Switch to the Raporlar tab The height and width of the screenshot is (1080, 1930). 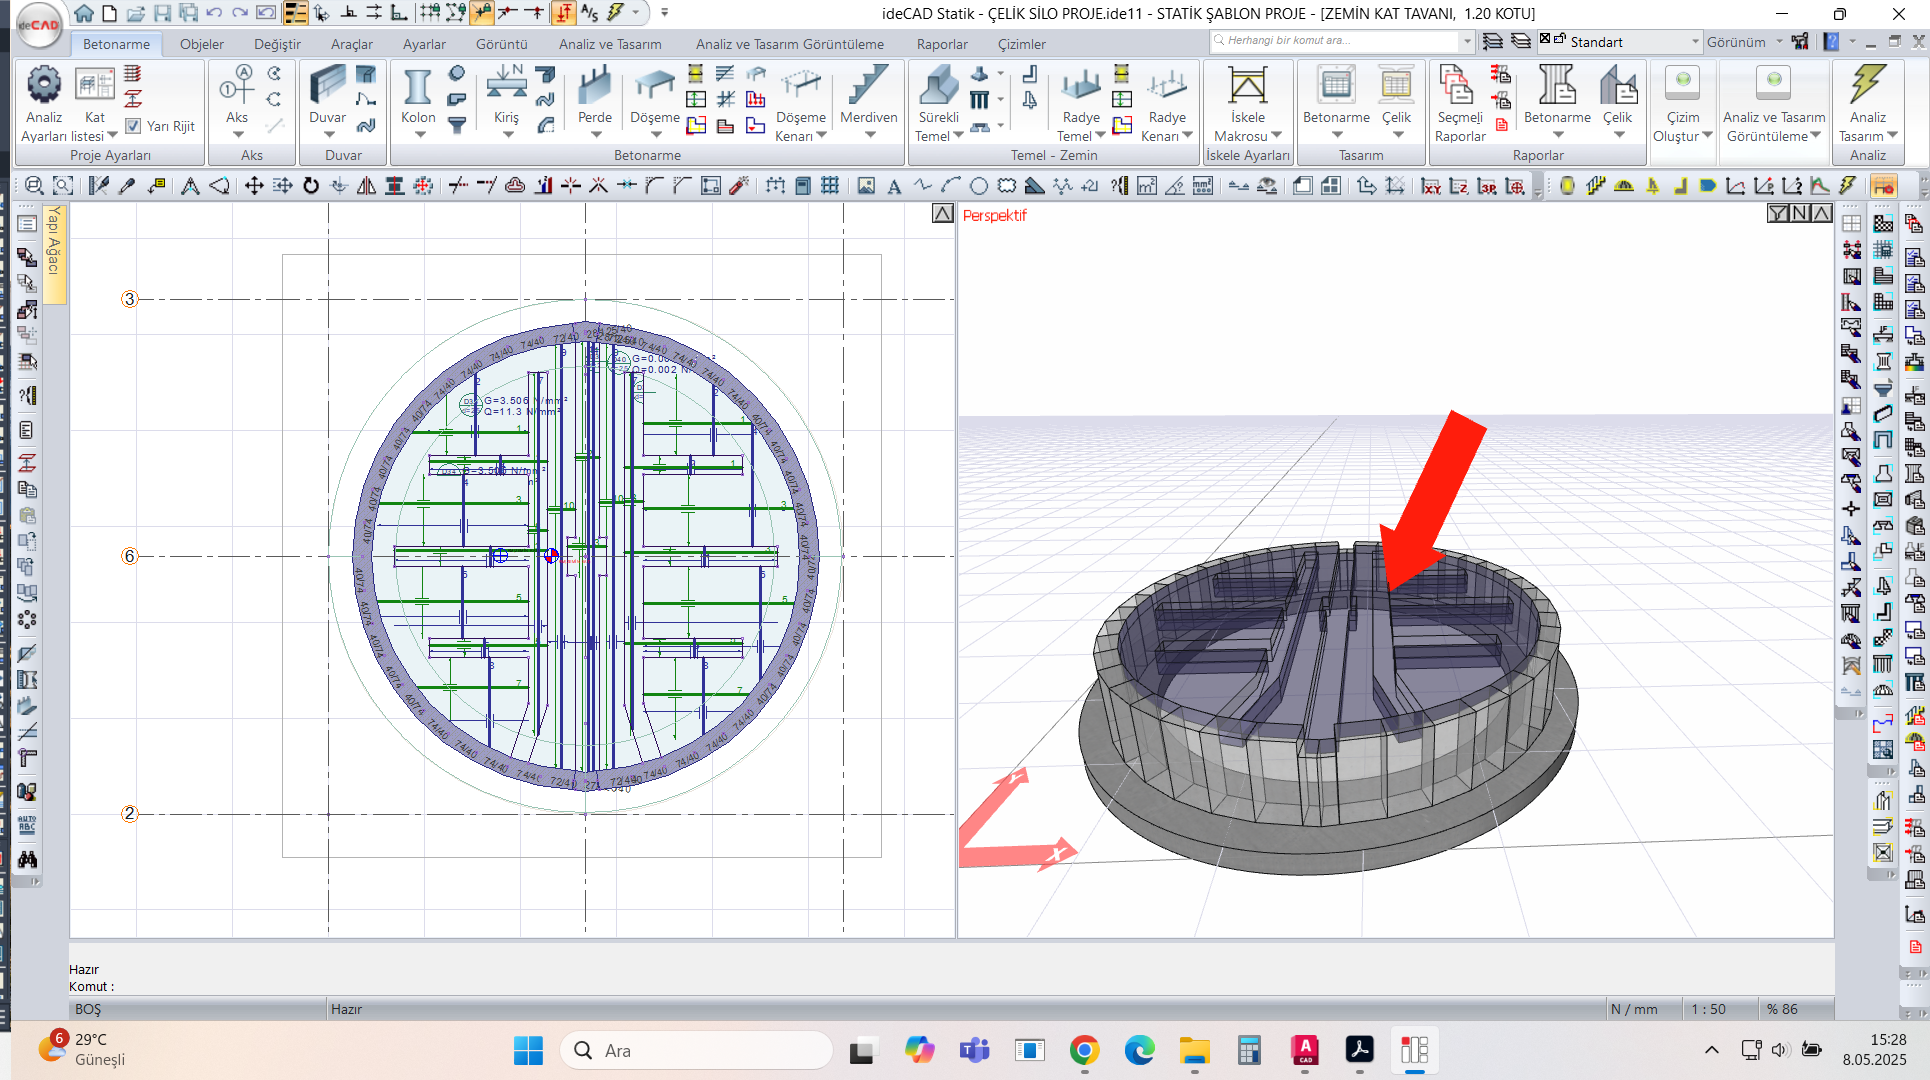pyautogui.click(x=942, y=44)
